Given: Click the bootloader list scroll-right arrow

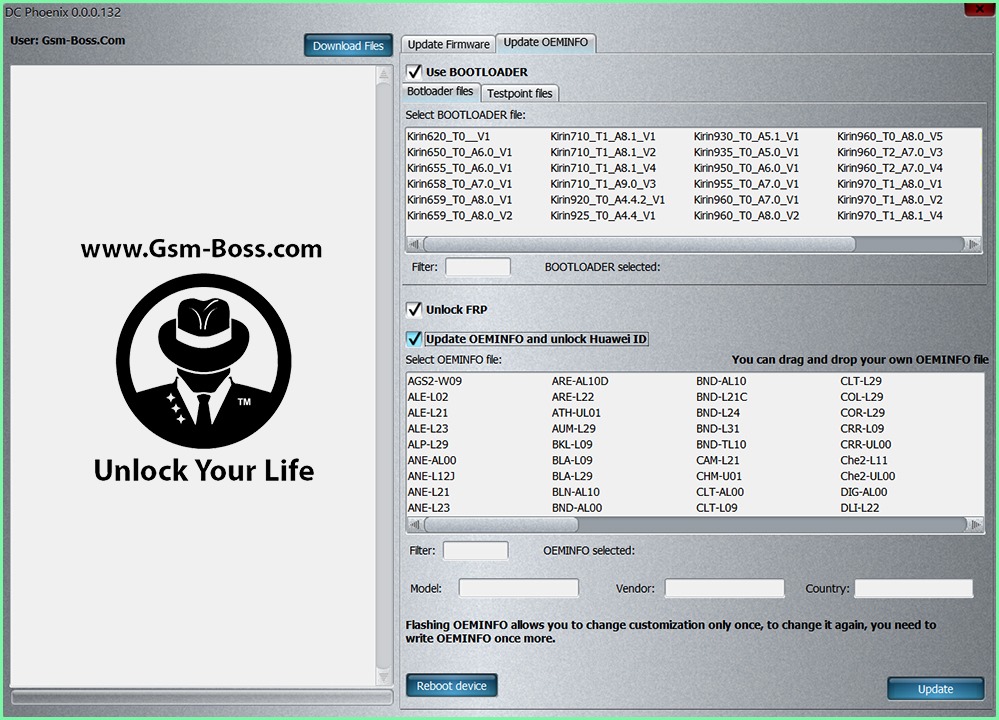Looking at the screenshot, I should pos(973,244).
